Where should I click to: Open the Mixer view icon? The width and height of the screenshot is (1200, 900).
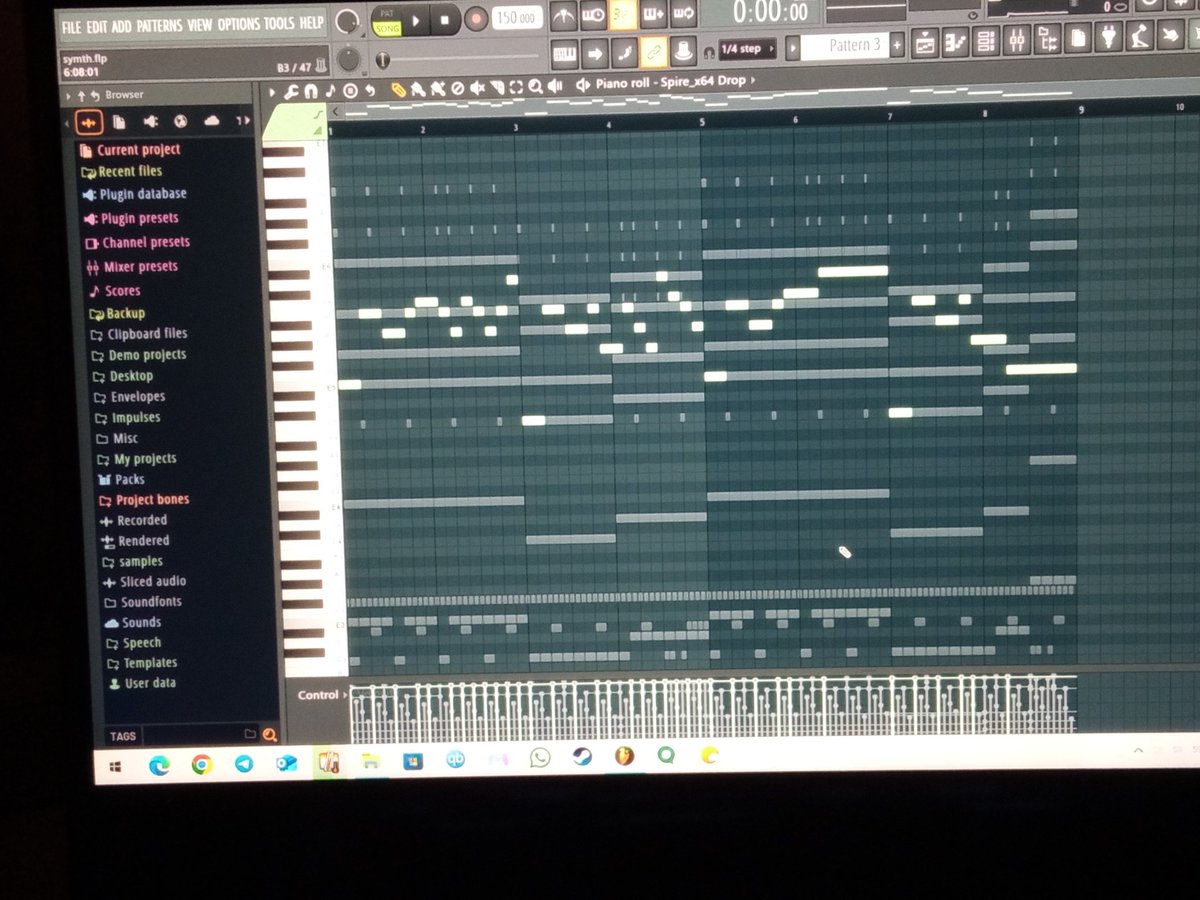pyautogui.click(x=1017, y=40)
